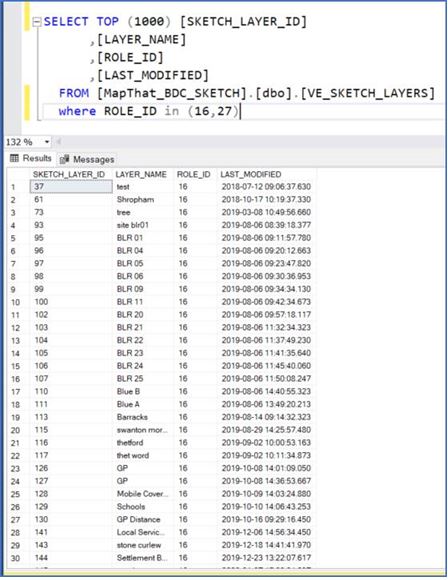Click the 'Mobile Cover...' cell
The height and width of the screenshot is (580, 448).
click(143, 494)
